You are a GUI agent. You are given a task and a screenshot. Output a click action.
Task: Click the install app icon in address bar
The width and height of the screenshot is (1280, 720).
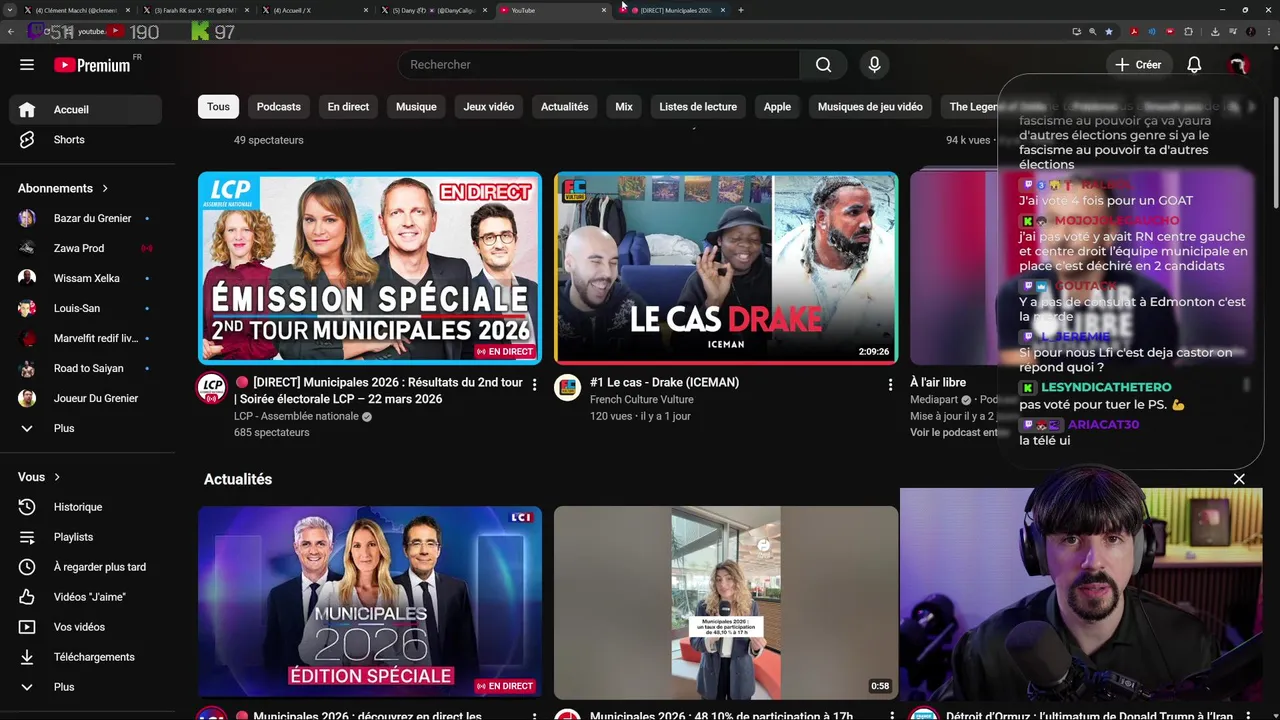tap(1077, 32)
